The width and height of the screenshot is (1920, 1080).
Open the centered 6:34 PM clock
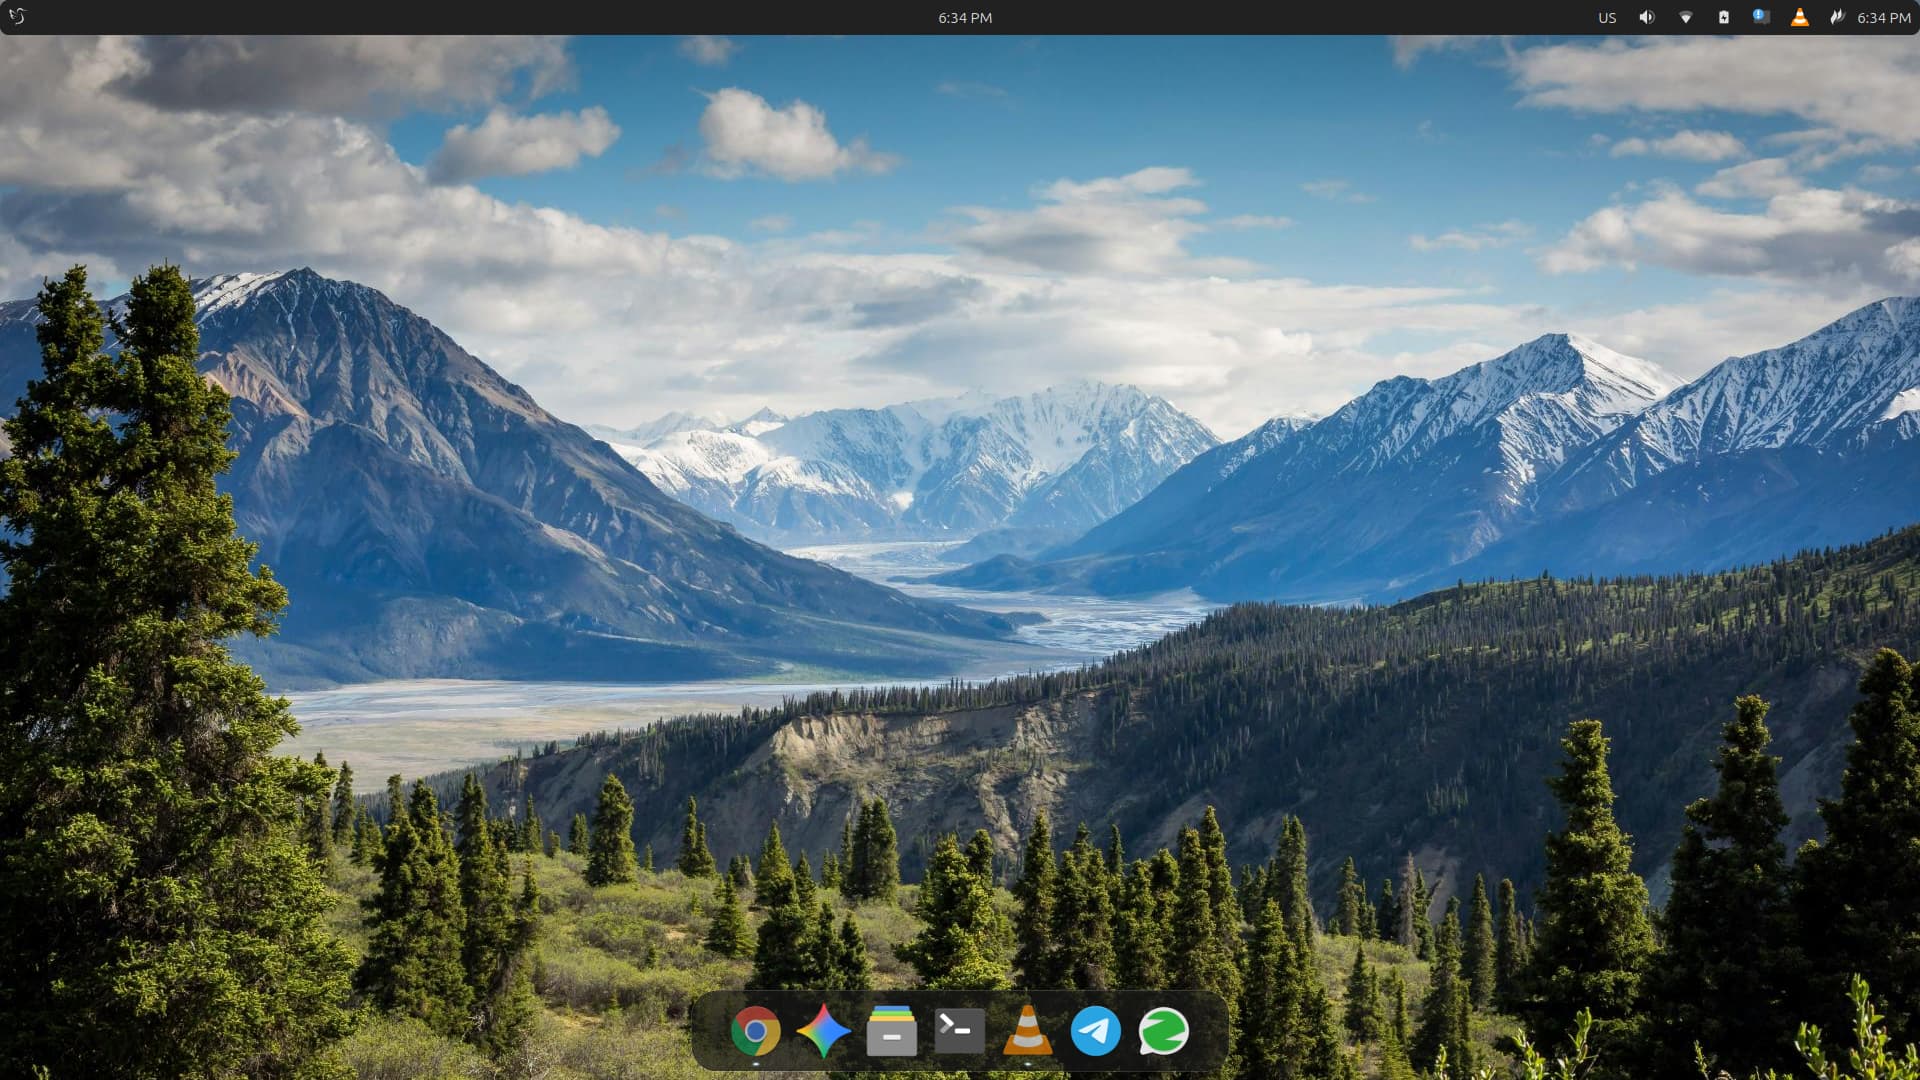tap(964, 17)
